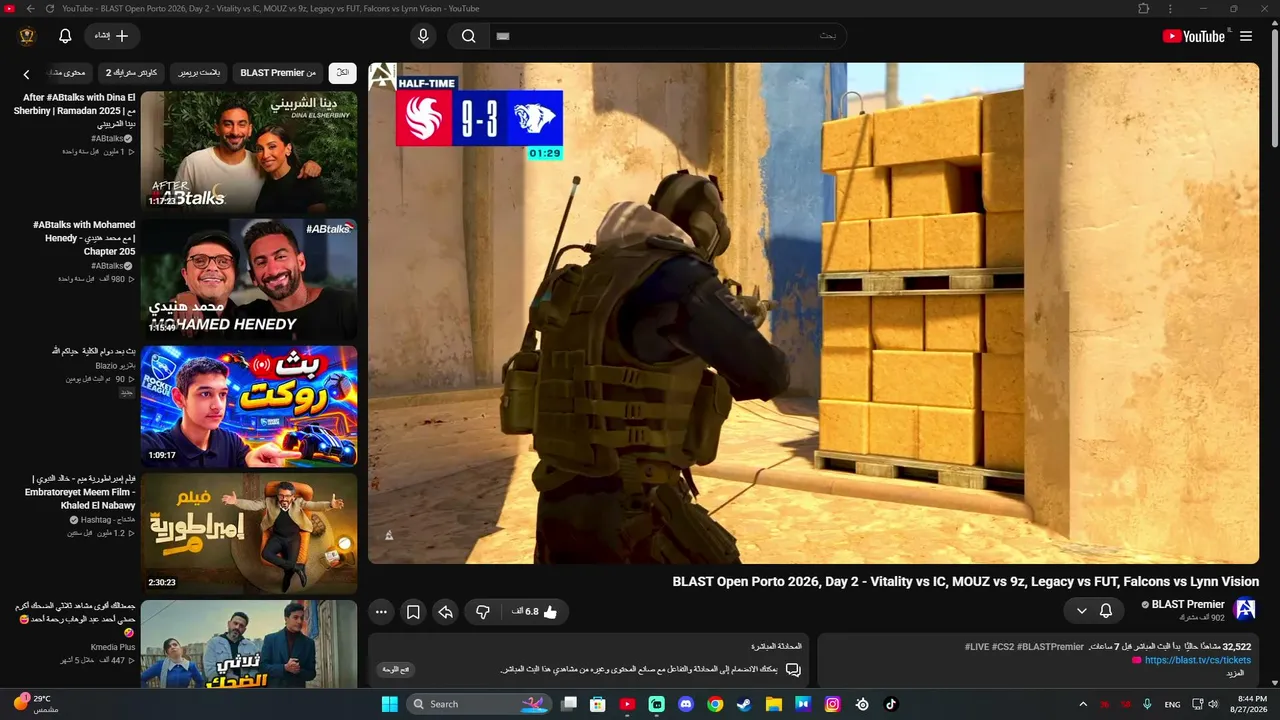
Task: Open the live chat panel button
Action: (397, 669)
